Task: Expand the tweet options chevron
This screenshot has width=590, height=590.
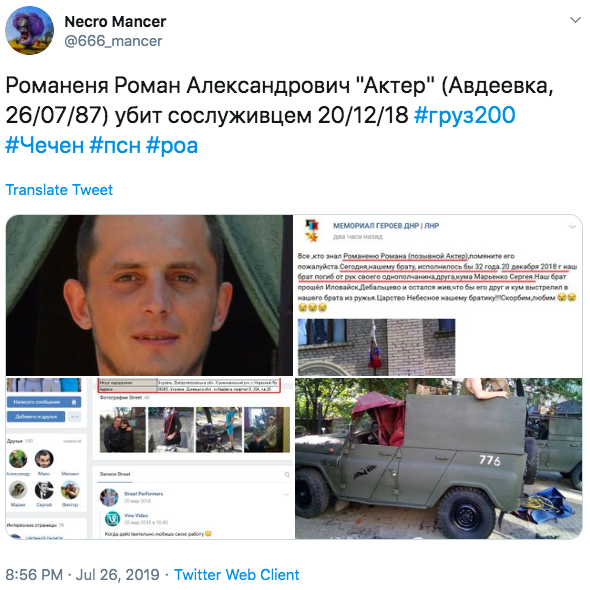Action: (x=575, y=20)
